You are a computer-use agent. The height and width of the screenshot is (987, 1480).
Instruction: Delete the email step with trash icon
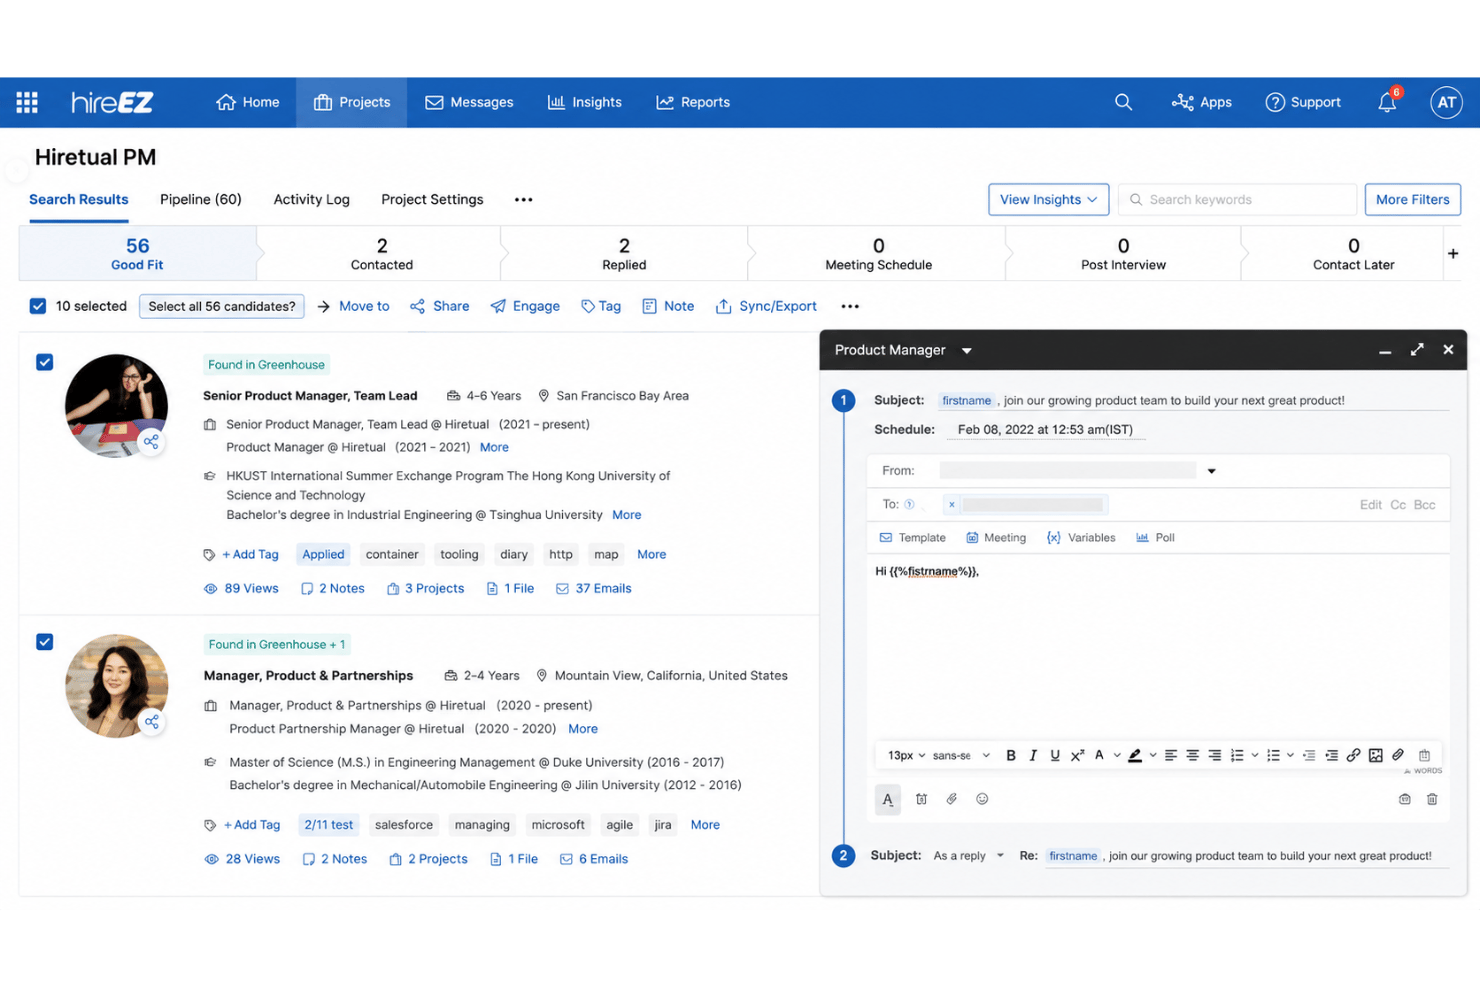pos(1432,799)
